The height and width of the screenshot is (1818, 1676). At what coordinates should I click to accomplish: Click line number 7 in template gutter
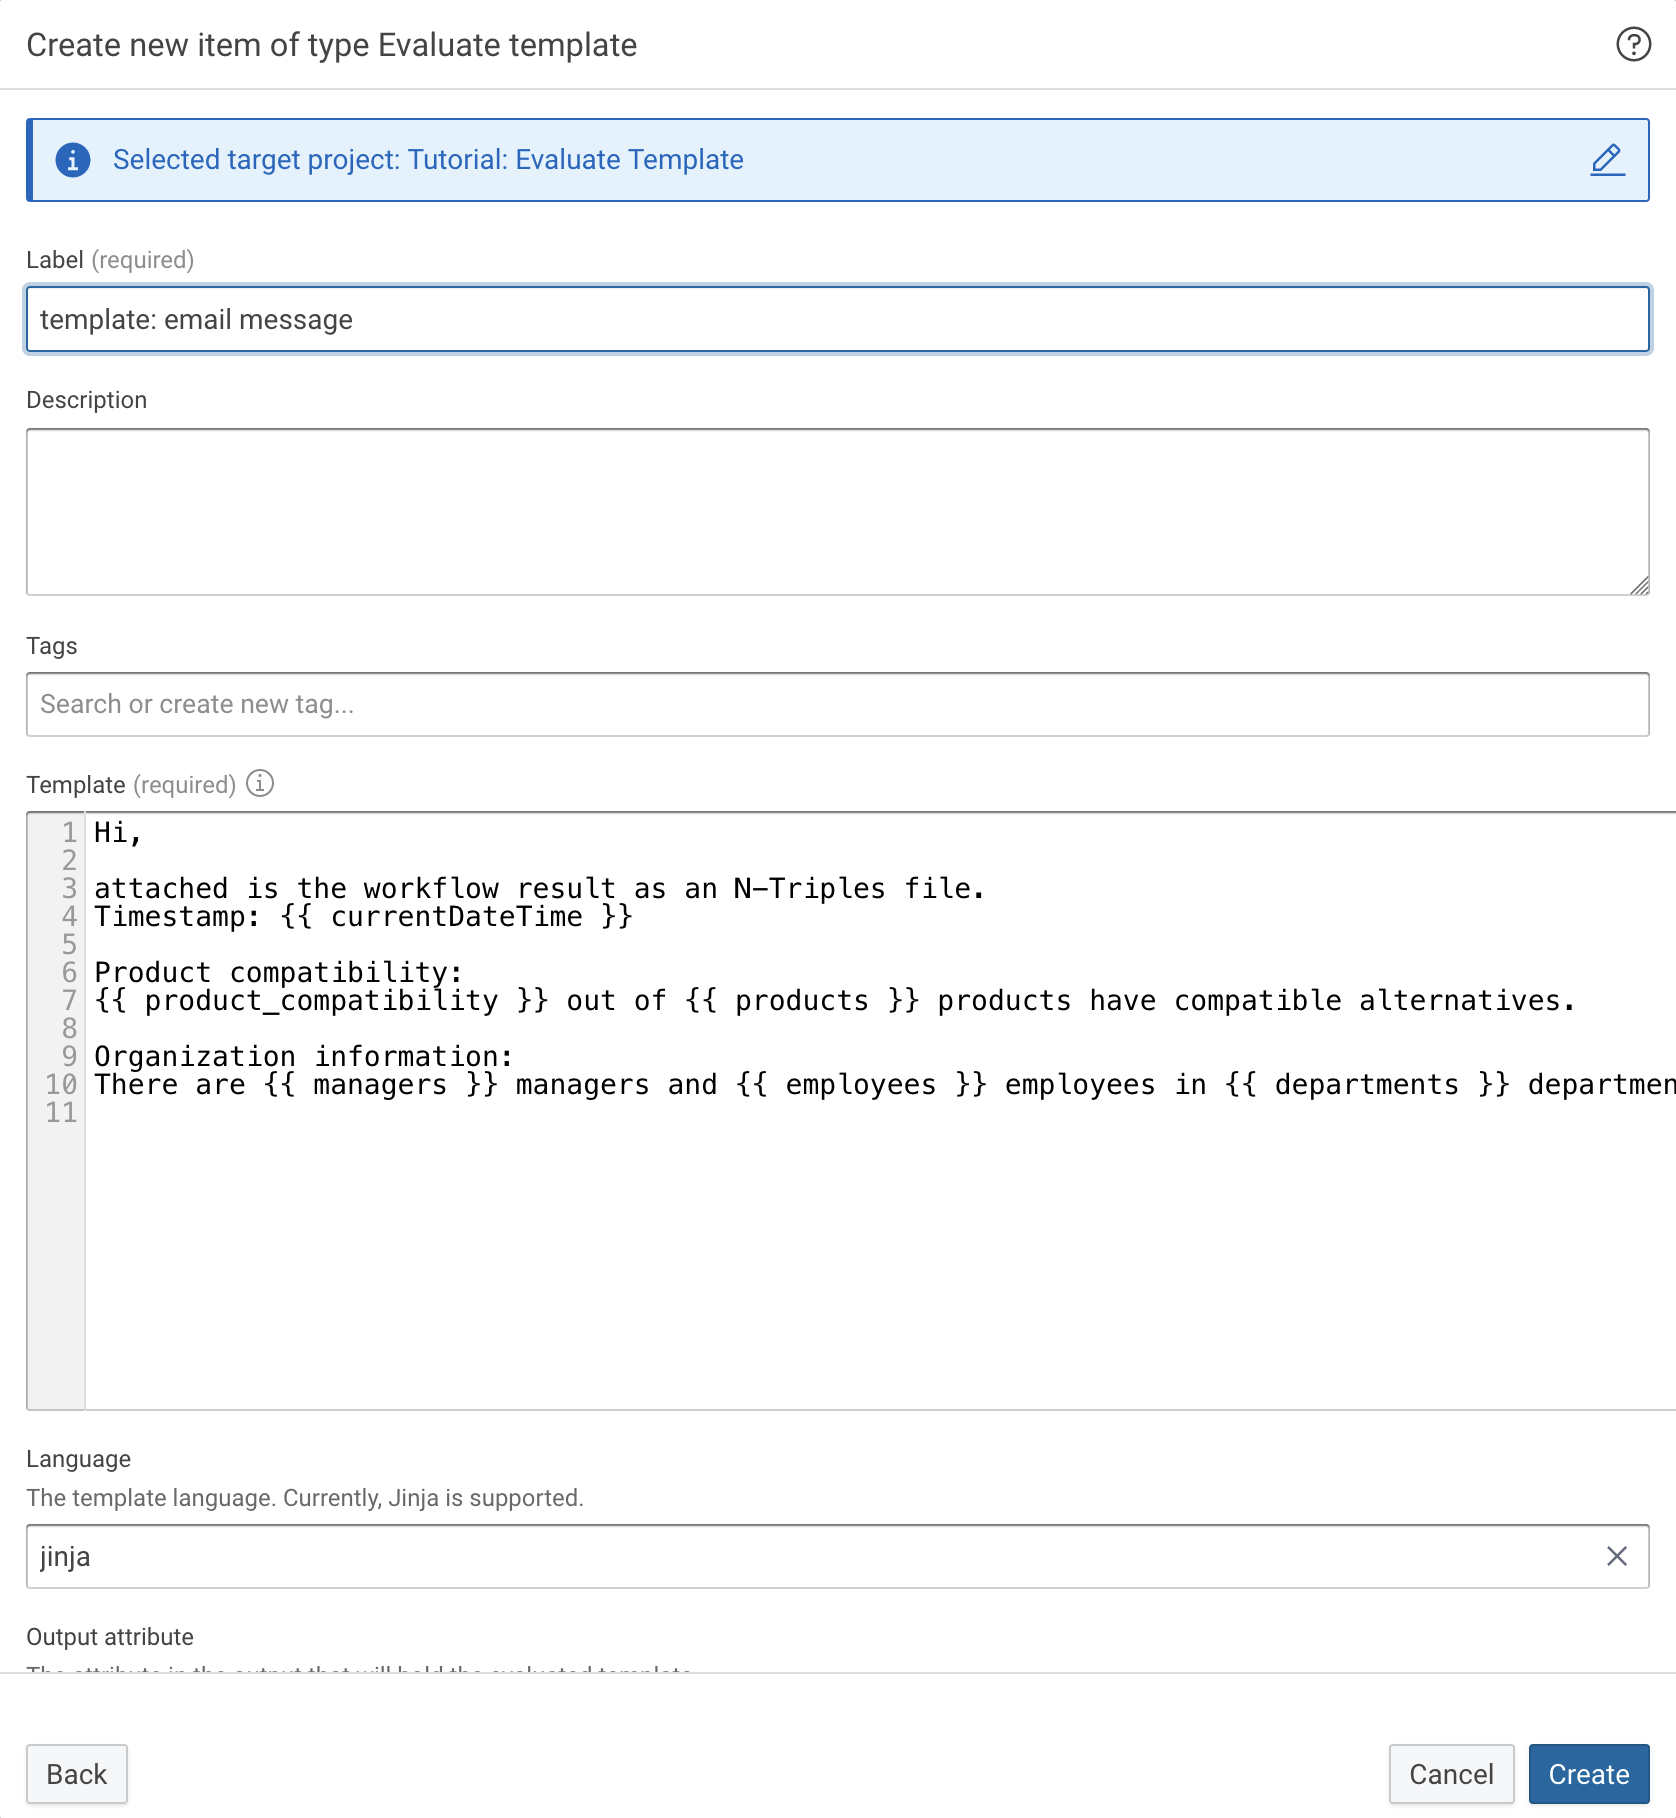coord(66,1000)
